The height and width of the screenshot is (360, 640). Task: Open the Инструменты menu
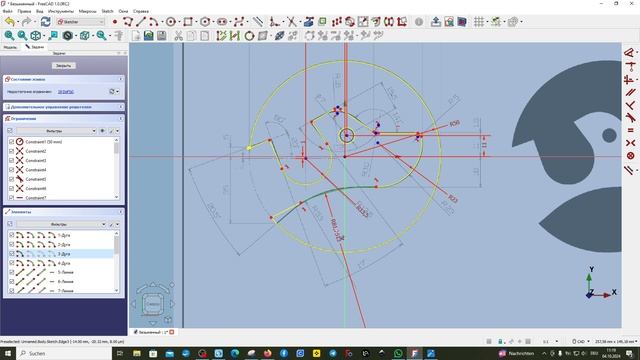61,11
